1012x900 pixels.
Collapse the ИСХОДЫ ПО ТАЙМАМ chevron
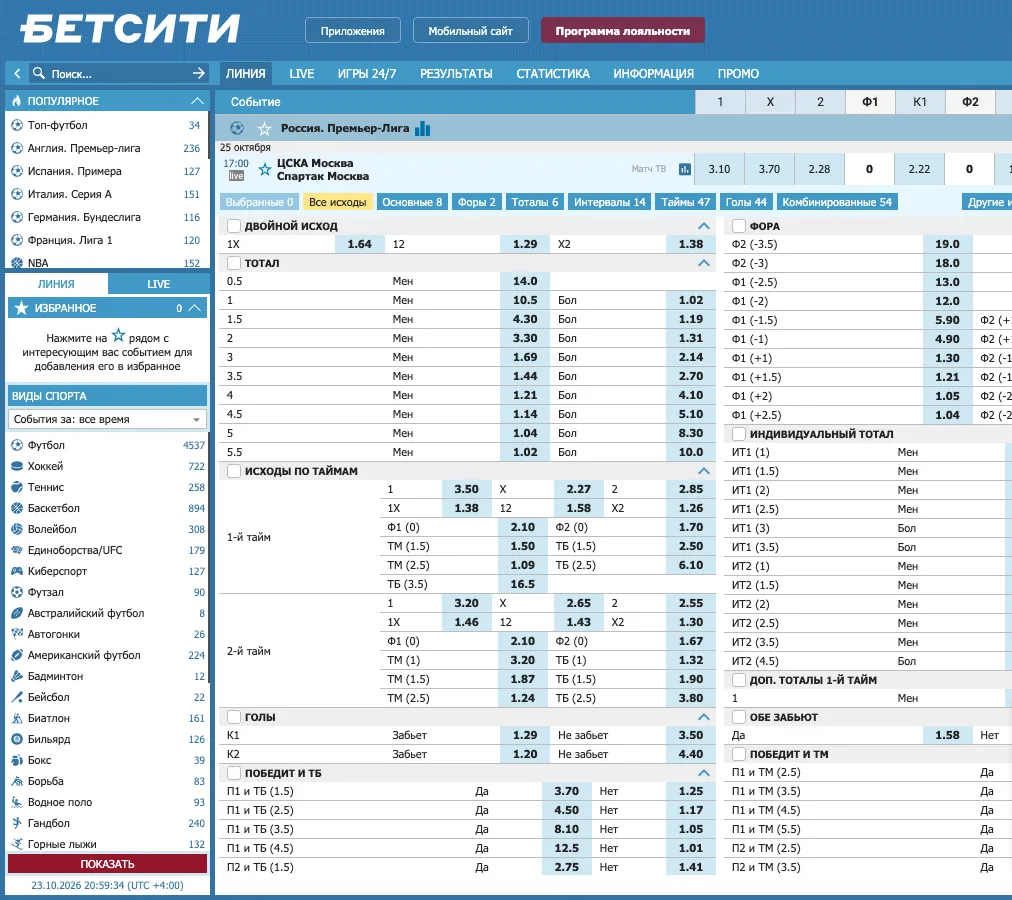(703, 471)
